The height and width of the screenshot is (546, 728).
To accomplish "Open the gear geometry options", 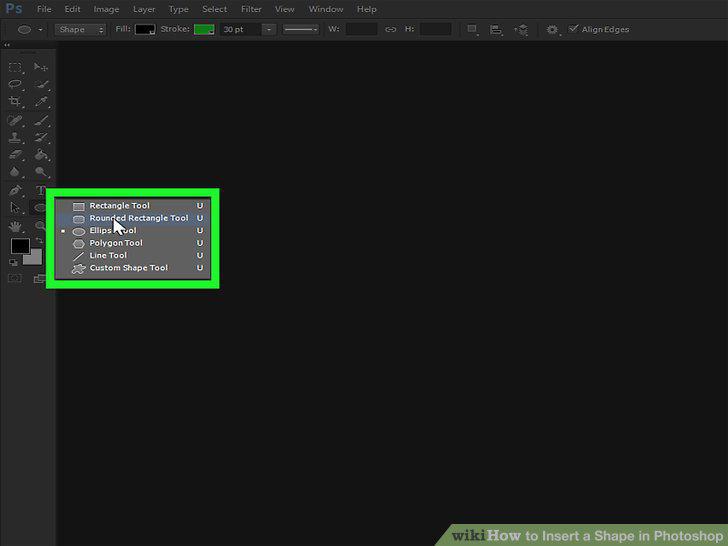I will coord(552,30).
